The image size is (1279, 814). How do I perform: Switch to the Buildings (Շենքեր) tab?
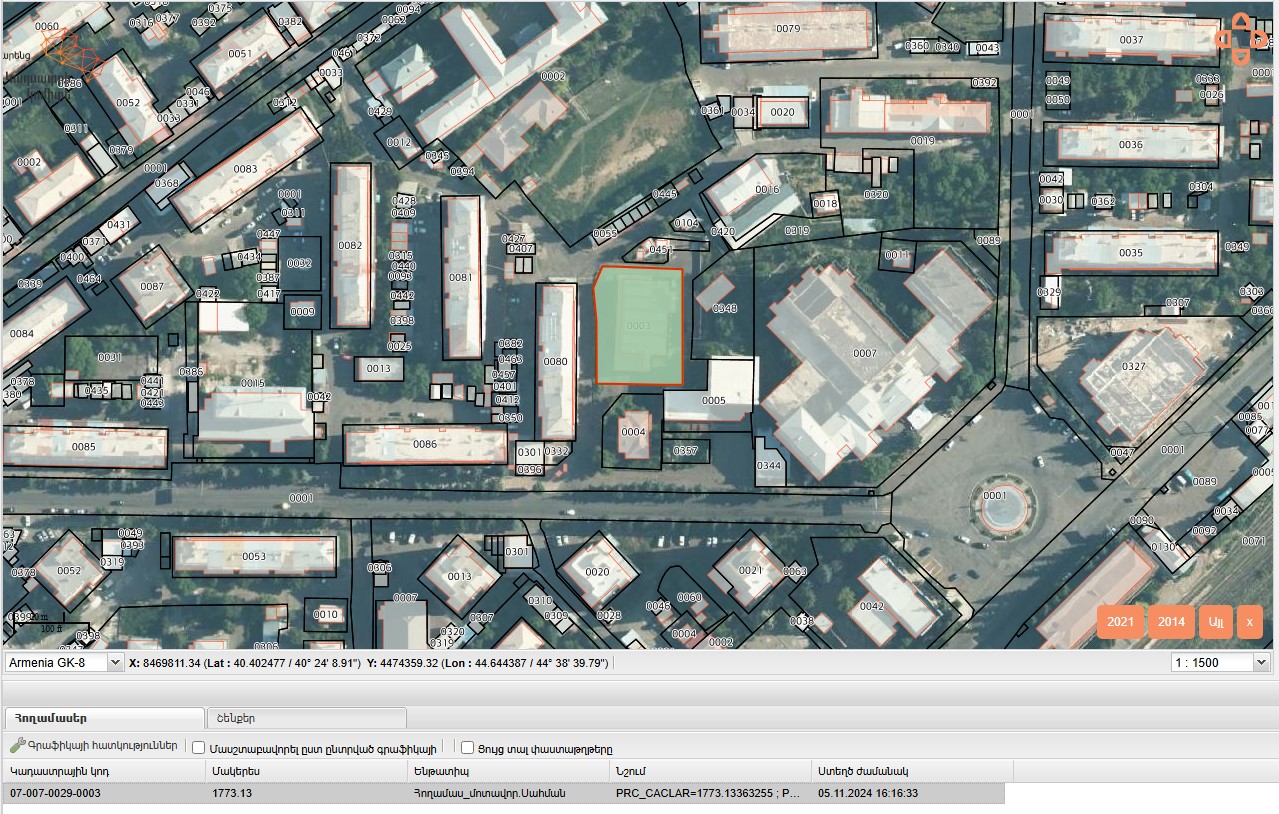click(x=305, y=717)
